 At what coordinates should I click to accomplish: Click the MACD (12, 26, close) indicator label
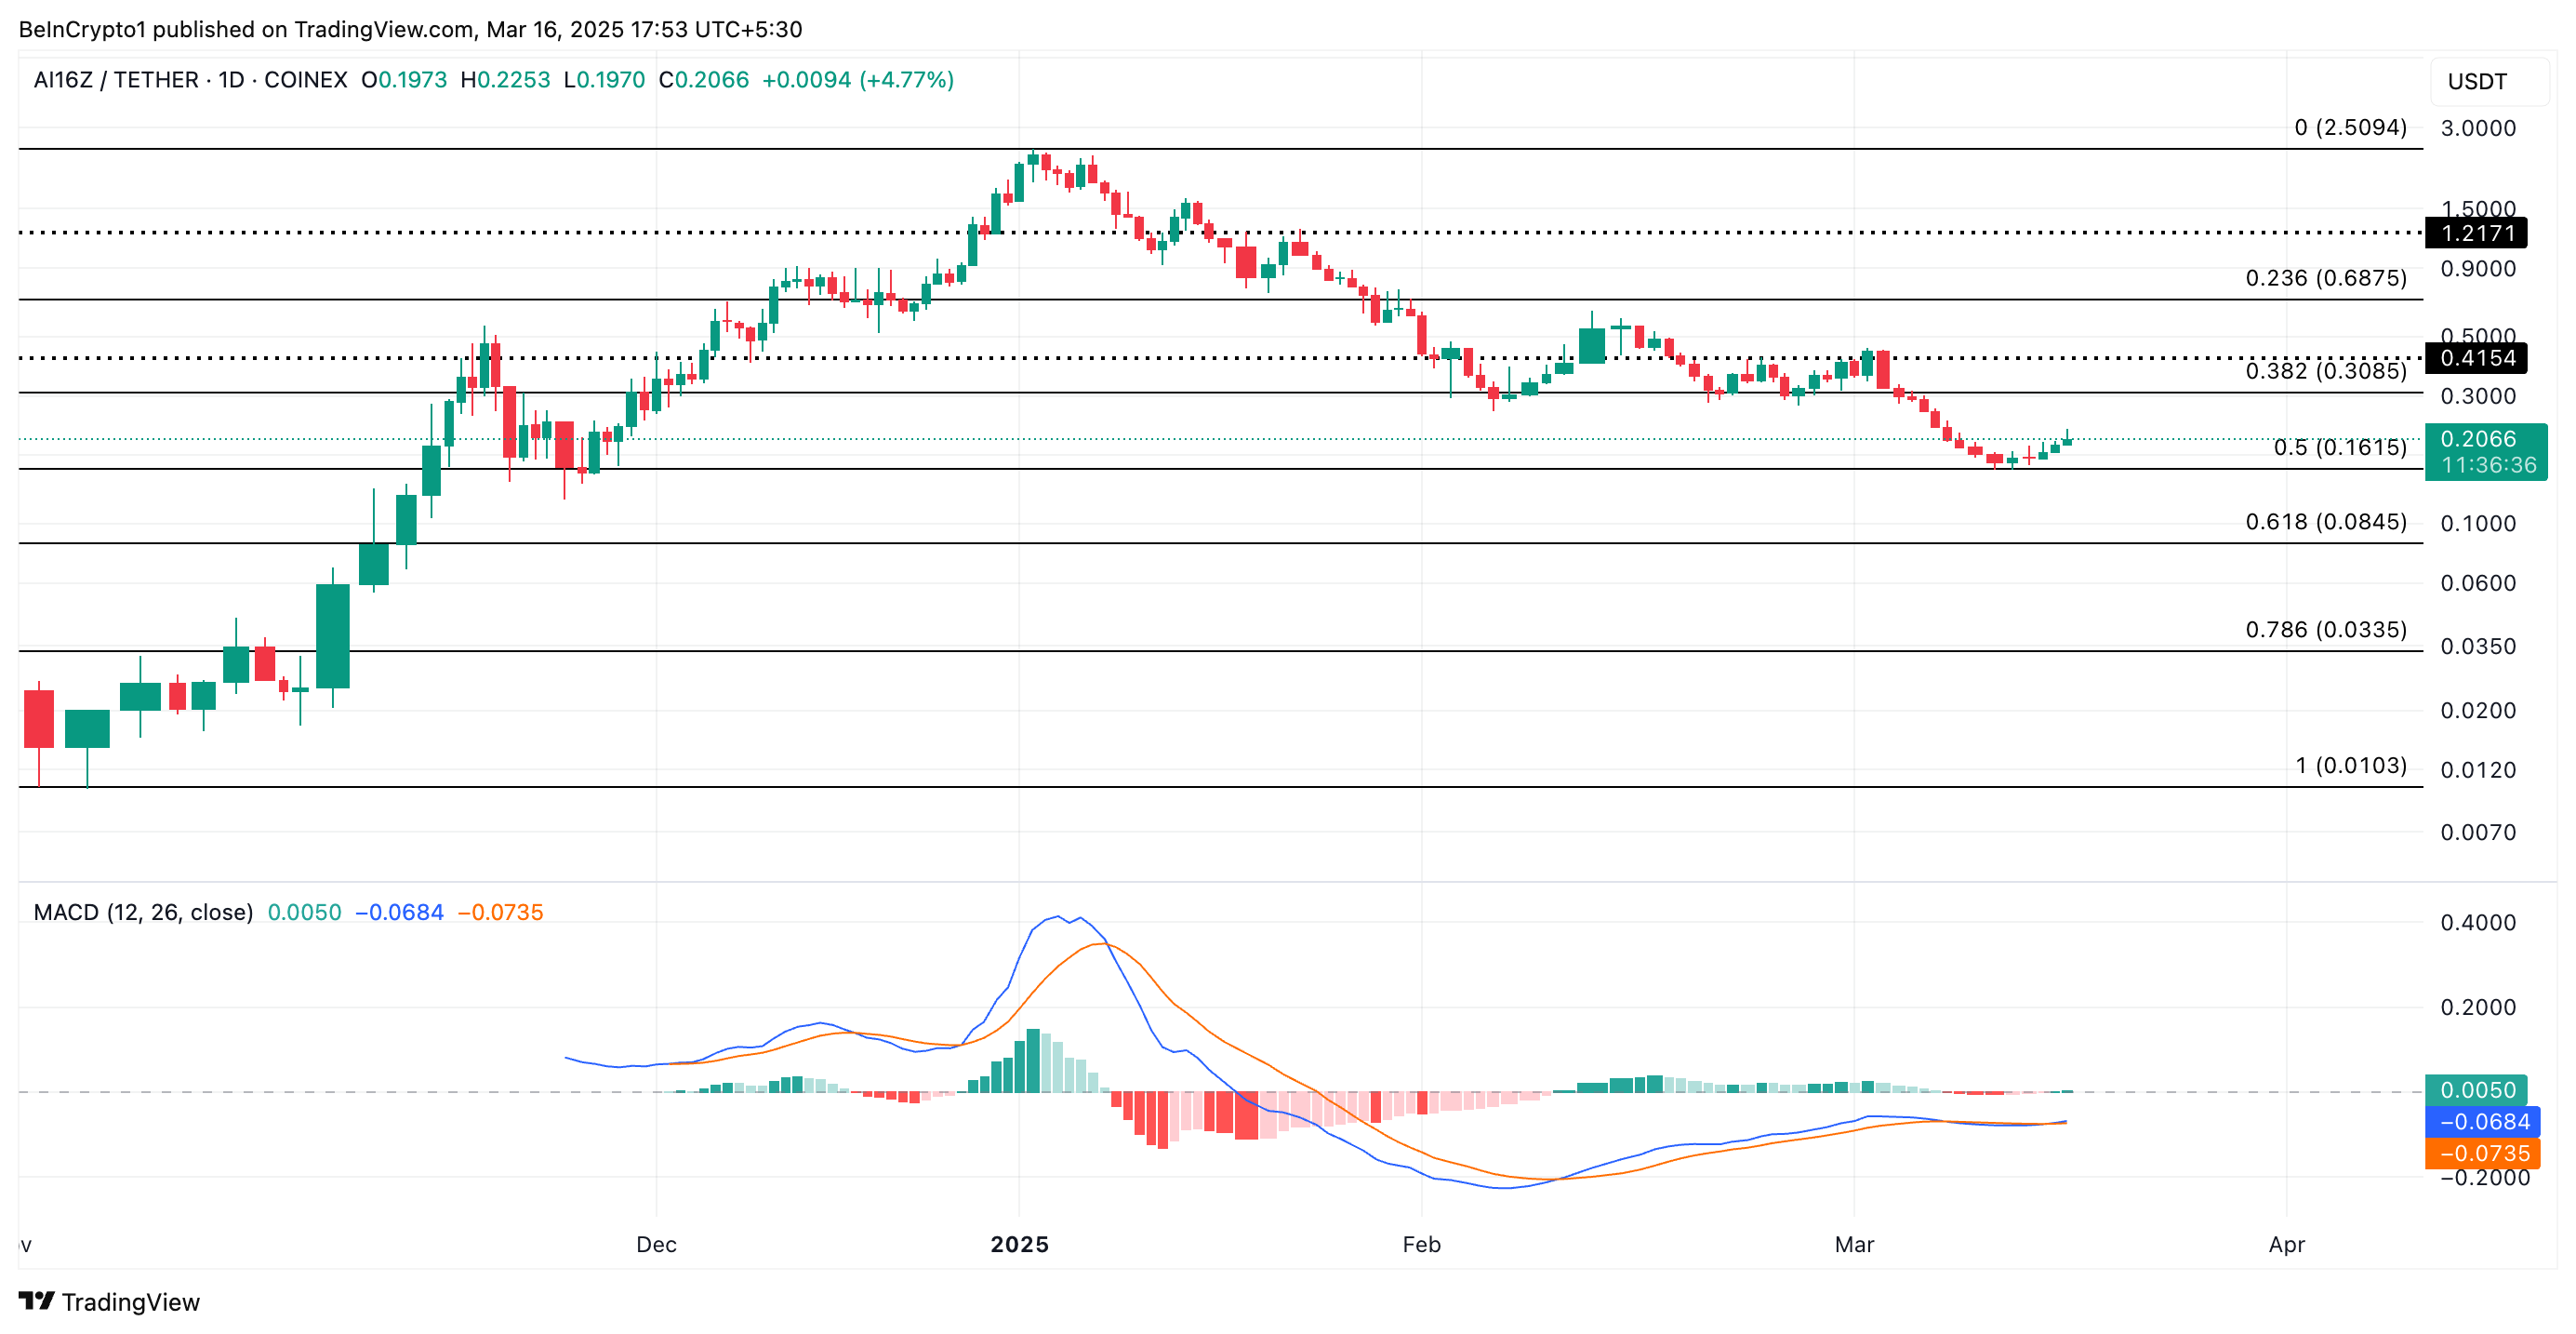coord(143,912)
